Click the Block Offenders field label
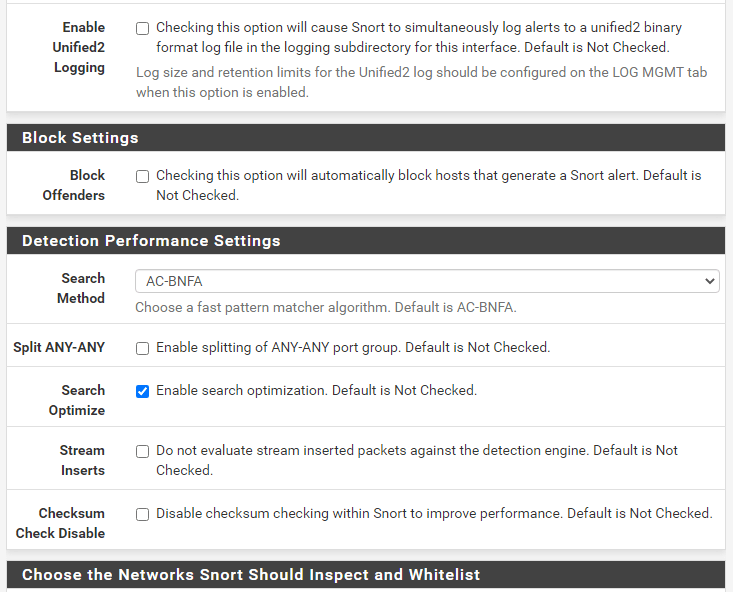This screenshot has height=592, width=733. [74, 185]
